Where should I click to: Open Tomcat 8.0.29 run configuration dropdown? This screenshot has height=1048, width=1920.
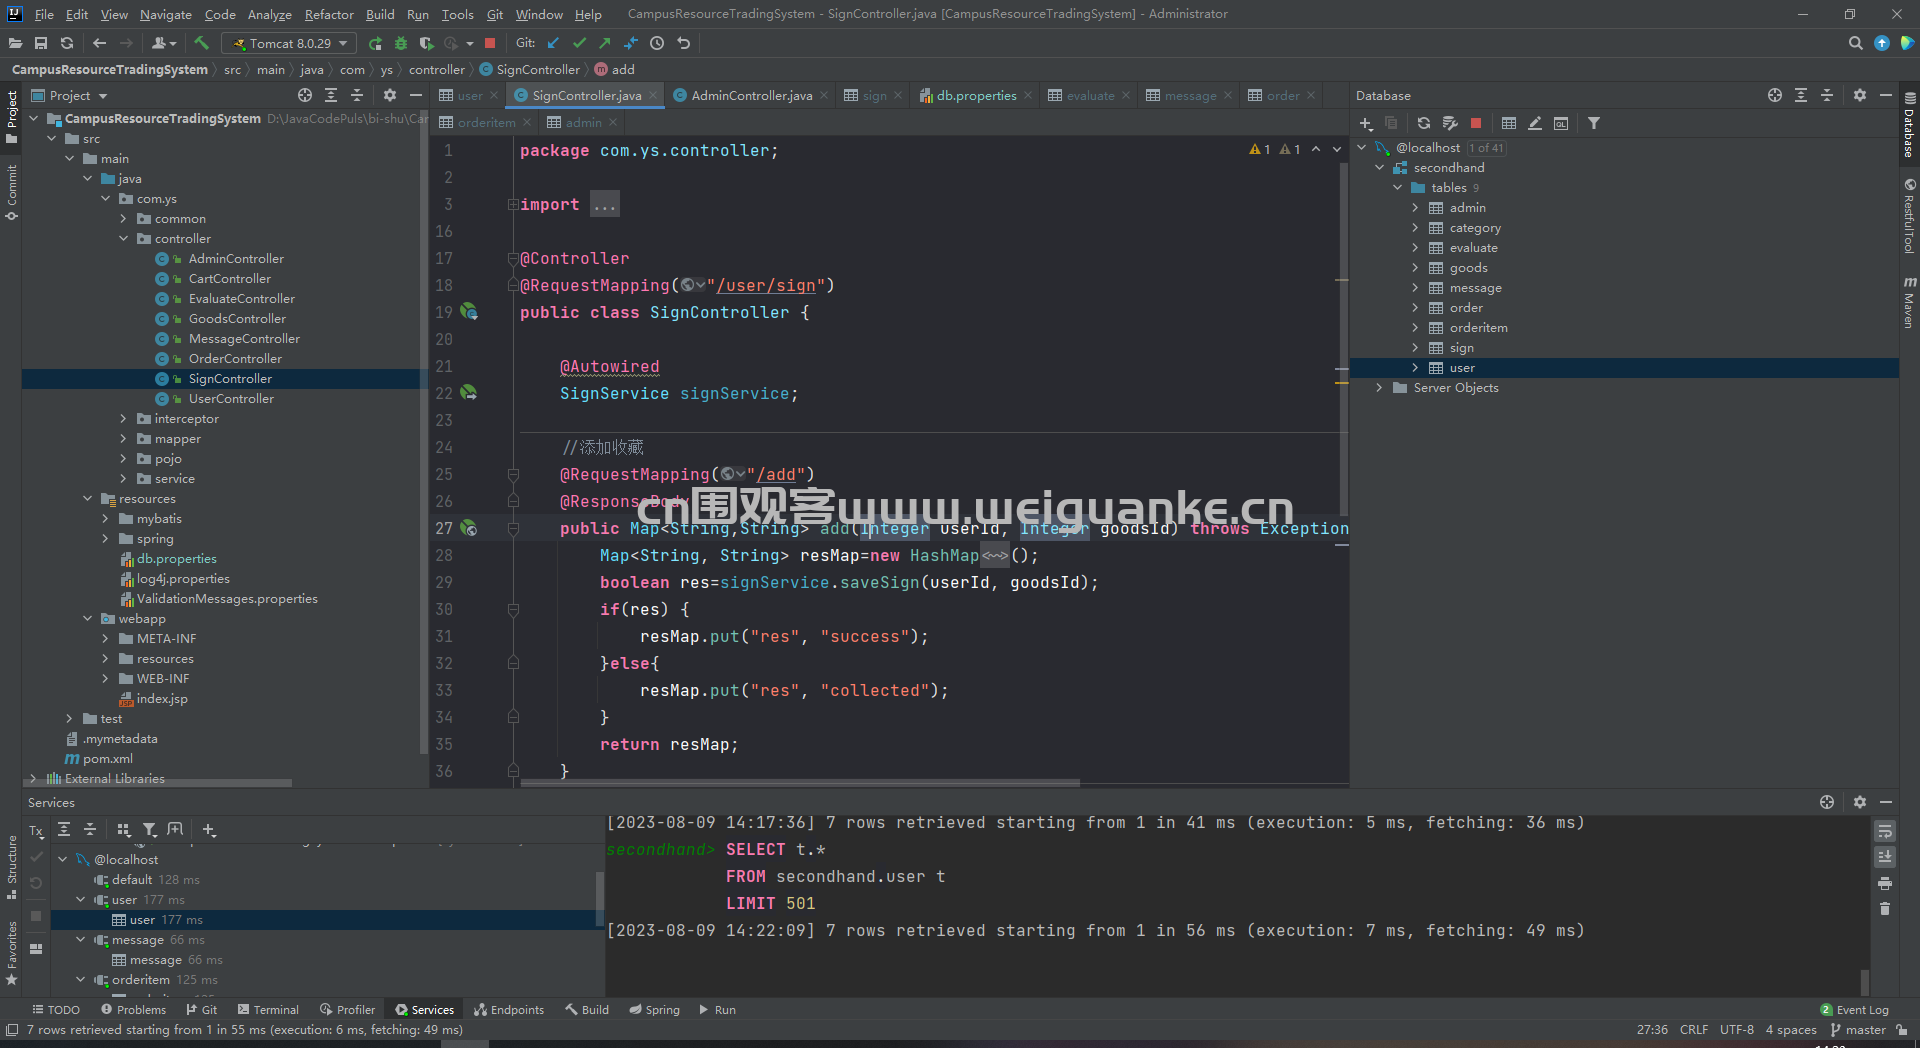point(288,43)
